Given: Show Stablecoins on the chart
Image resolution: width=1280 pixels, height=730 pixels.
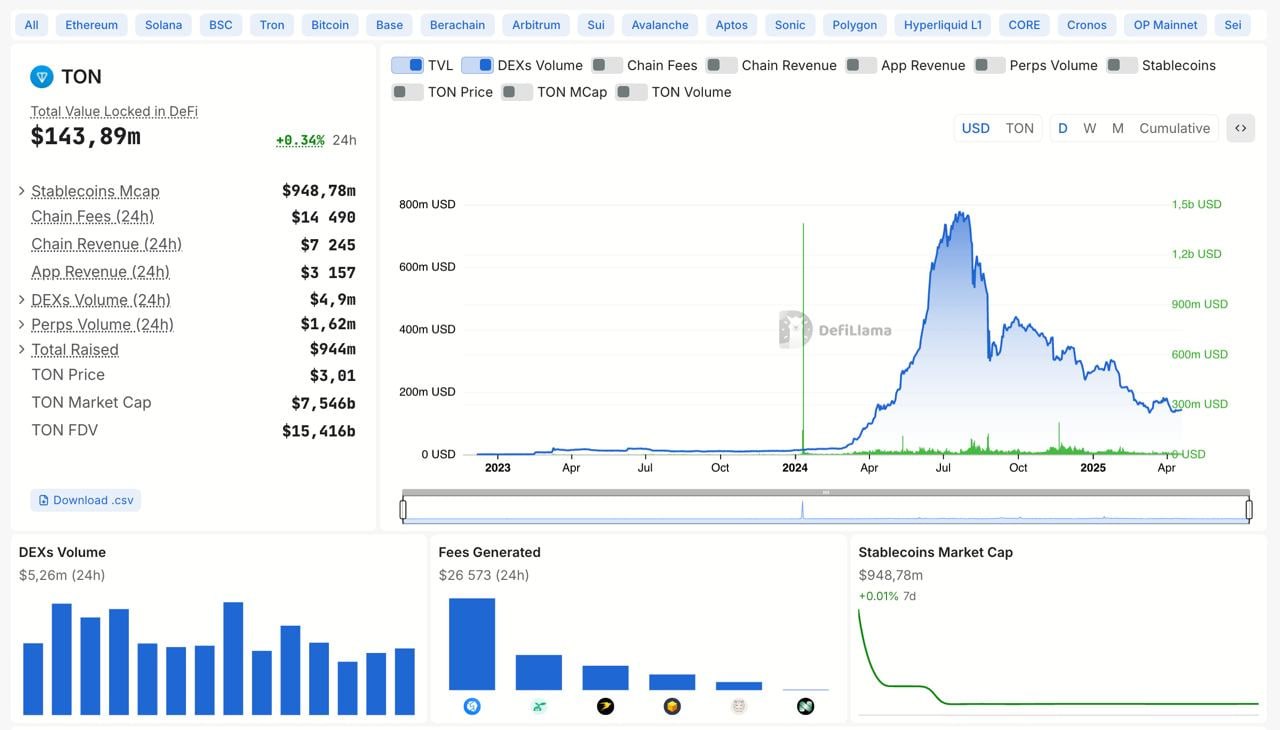Looking at the screenshot, I should [1122, 65].
